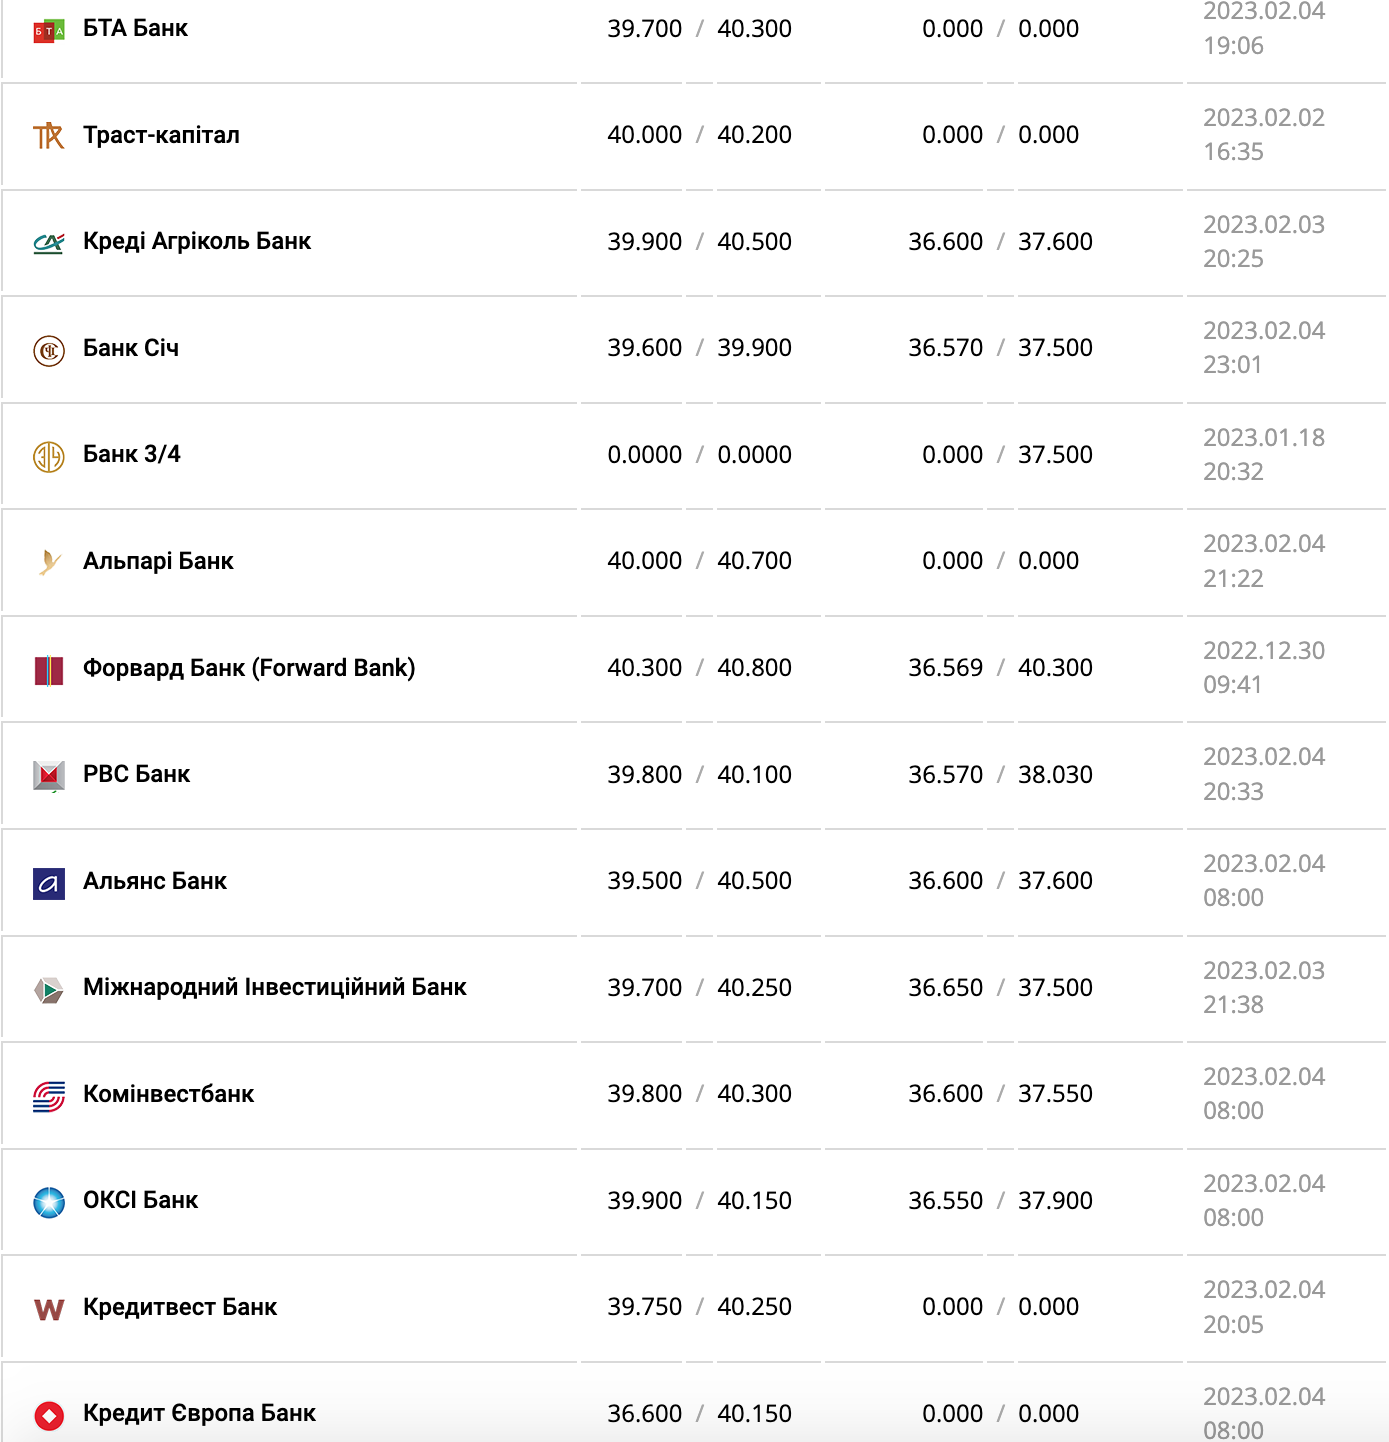This screenshot has height=1442, width=1389.
Task: Click the Банк Січ round logo
Action: click(48, 350)
